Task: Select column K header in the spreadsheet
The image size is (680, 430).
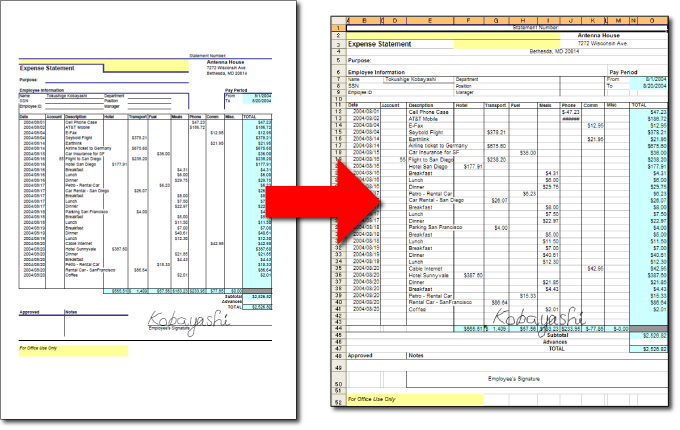Action: pos(593,20)
